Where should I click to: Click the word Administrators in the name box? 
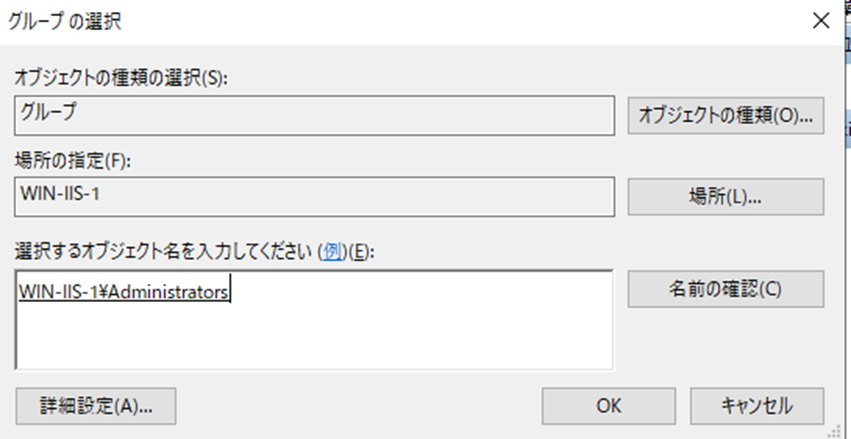pyautogui.click(x=180, y=290)
